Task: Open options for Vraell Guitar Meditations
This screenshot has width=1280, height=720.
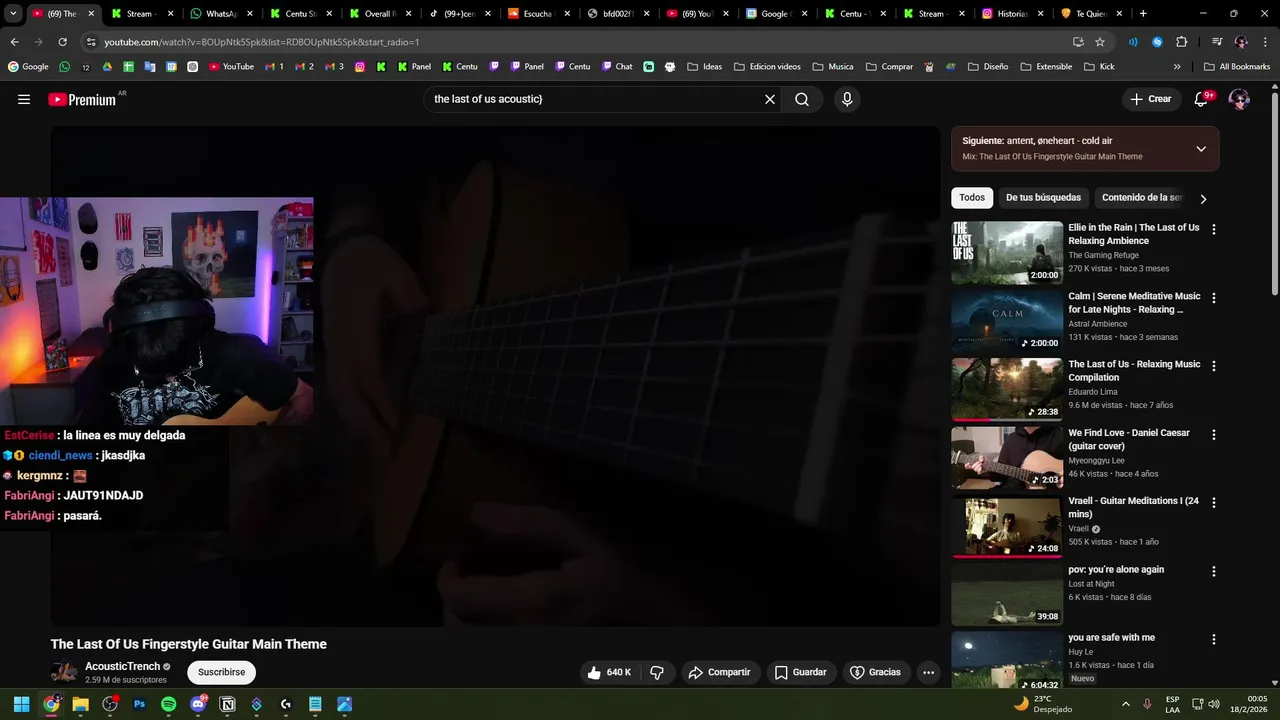Action: 1214,503
